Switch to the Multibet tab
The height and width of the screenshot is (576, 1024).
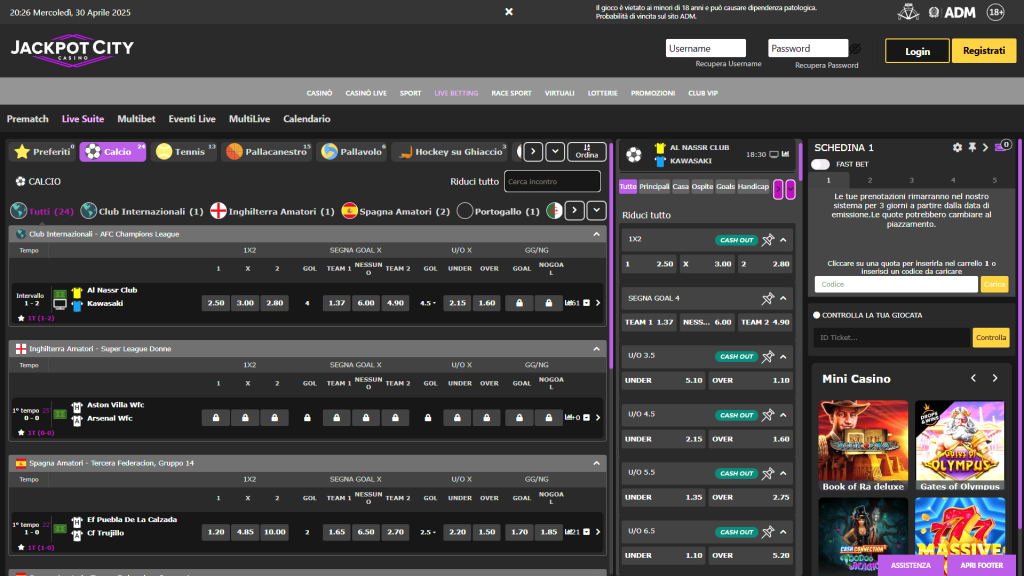point(136,119)
